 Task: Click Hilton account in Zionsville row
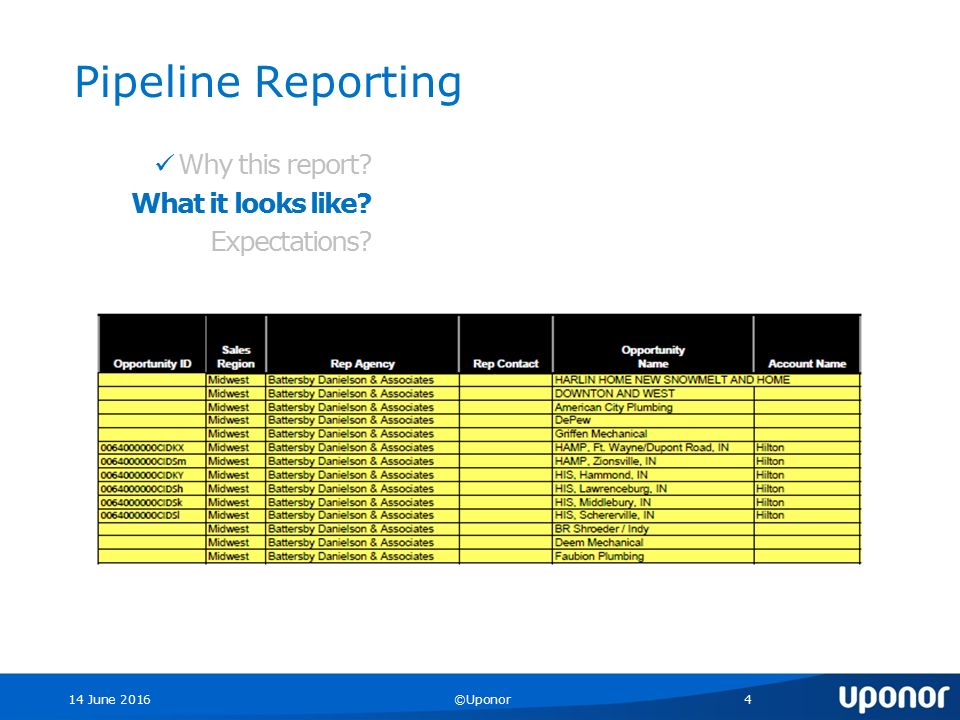pos(807,461)
